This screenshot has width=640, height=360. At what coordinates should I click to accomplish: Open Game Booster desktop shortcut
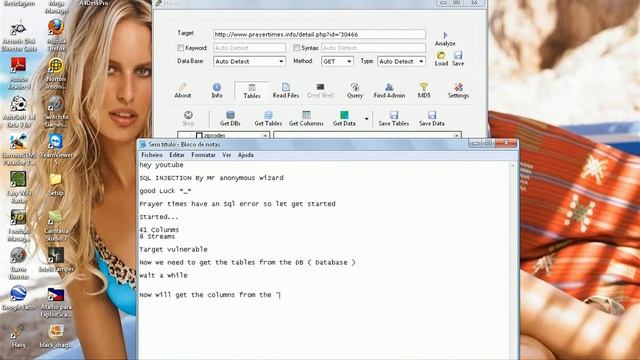coord(18,256)
